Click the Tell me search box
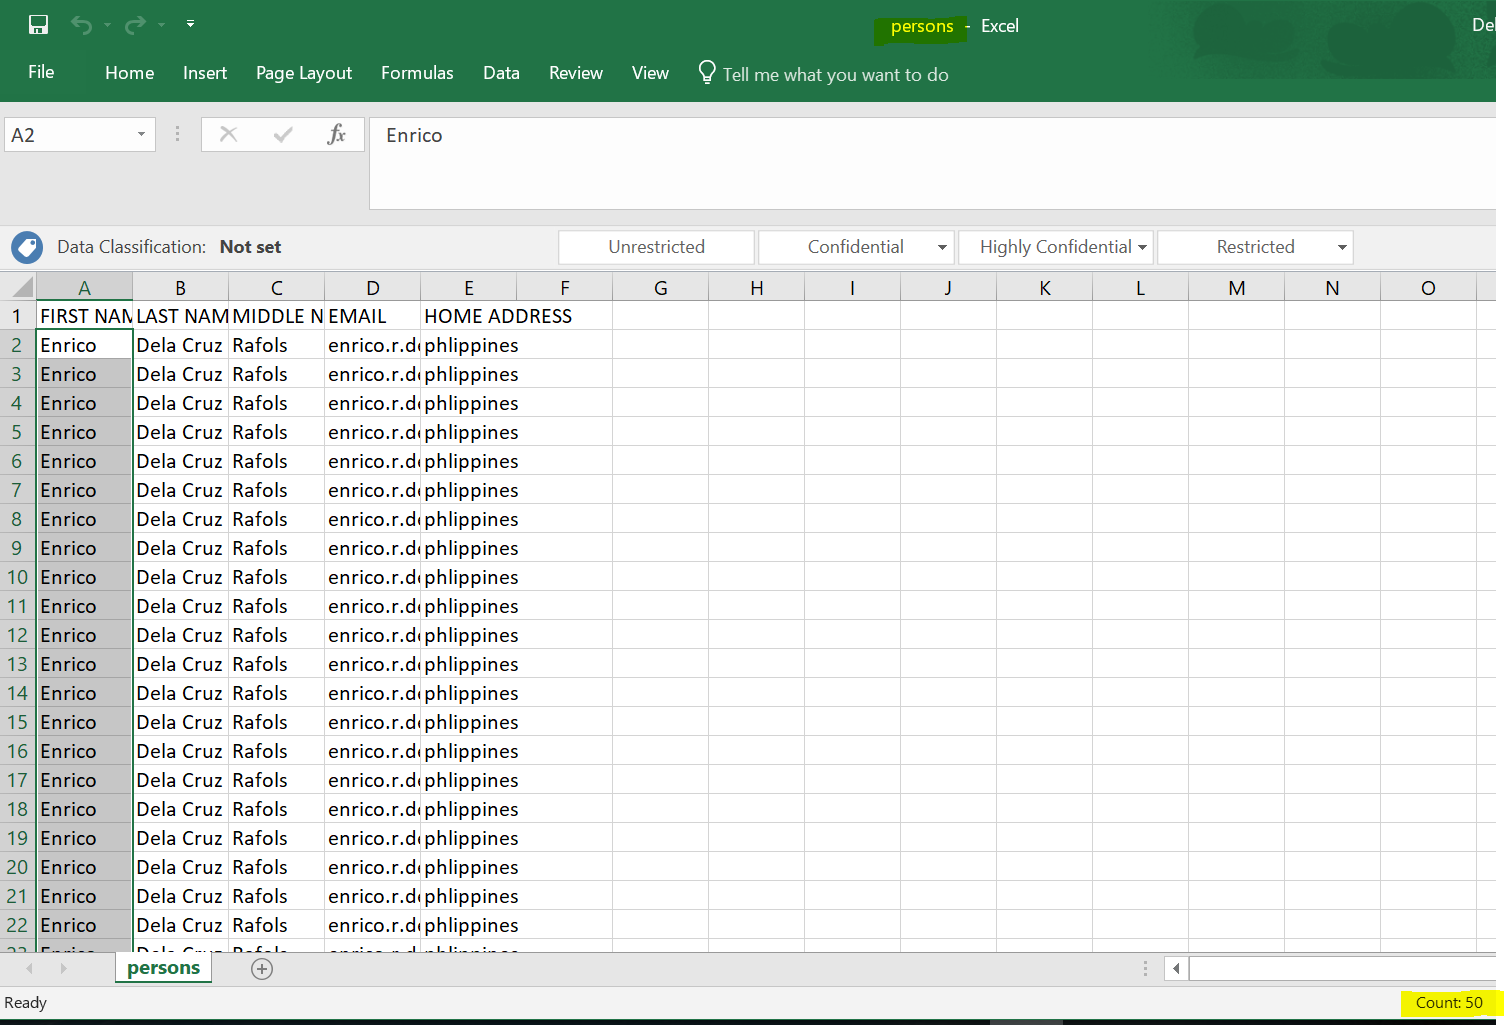Viewport: 1504px width, 1025px height. (x=835, y=75)
